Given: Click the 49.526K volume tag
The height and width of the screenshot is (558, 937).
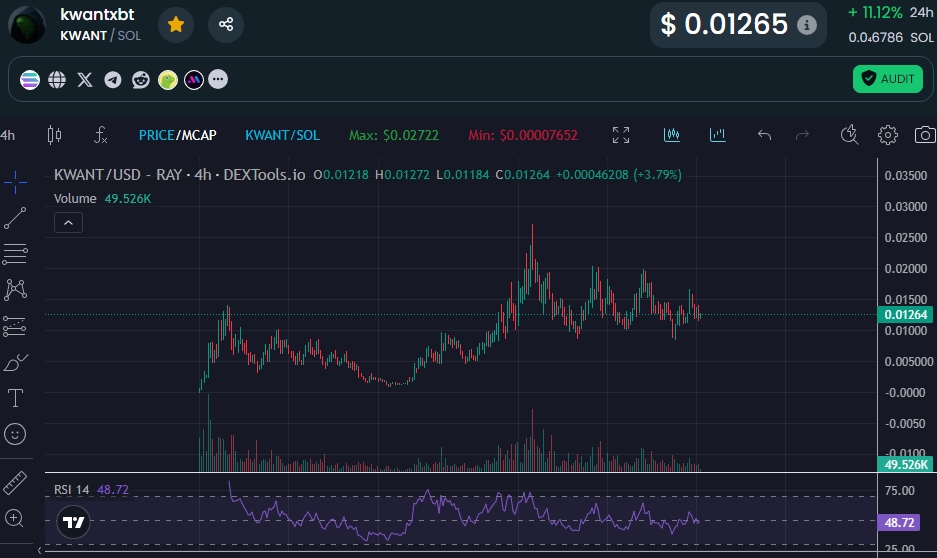Looking at the screenshot, I should click(x=905, y=464).
